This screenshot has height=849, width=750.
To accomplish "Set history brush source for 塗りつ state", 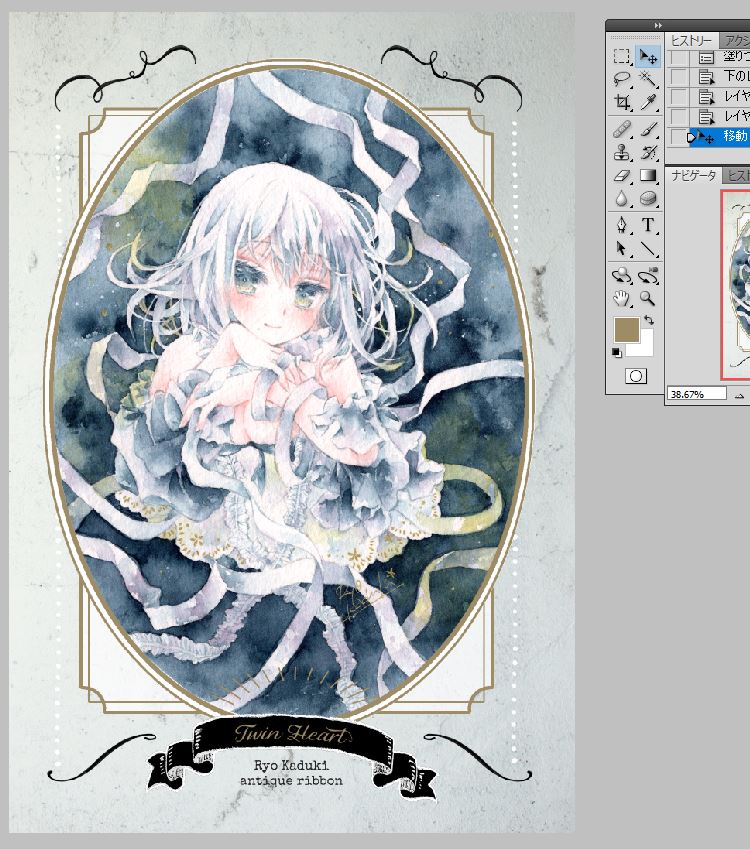I will tap(678, 57).
